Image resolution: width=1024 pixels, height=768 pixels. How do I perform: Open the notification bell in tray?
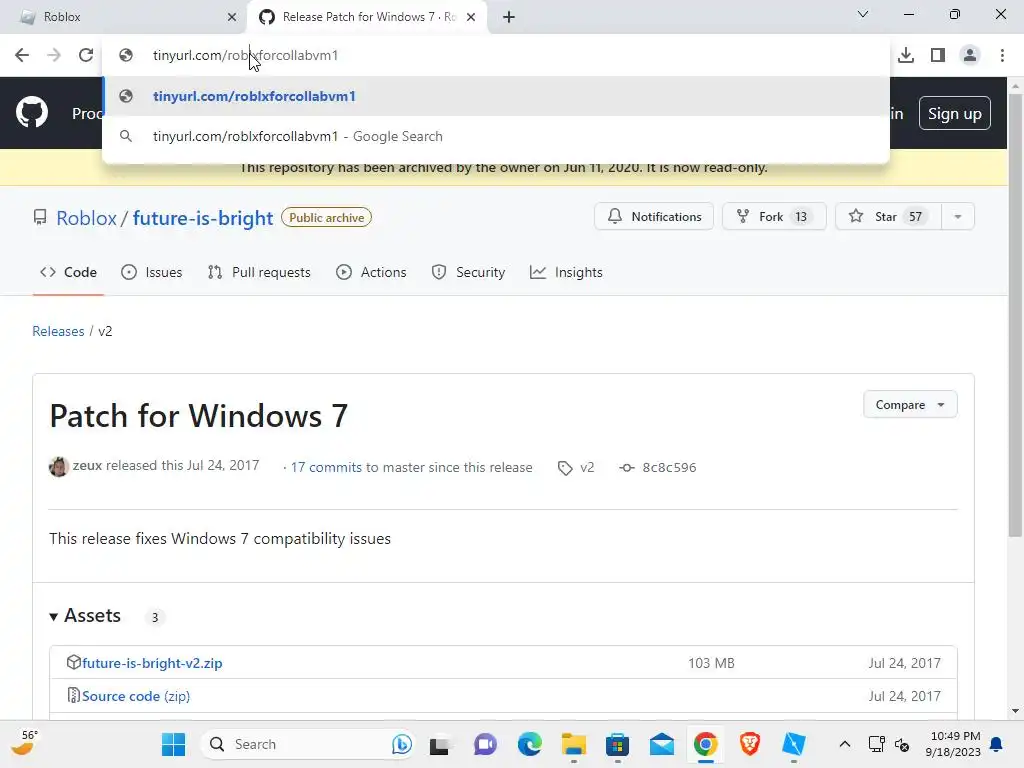tap(997, 744)
